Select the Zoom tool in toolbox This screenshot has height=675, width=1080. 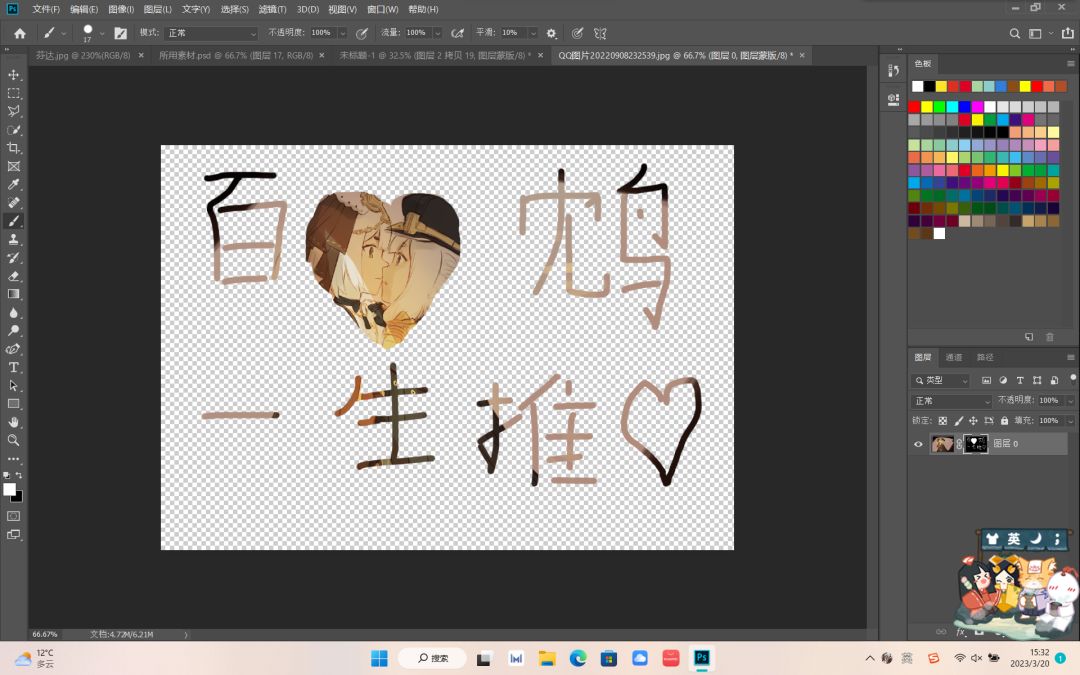point(14,440)
